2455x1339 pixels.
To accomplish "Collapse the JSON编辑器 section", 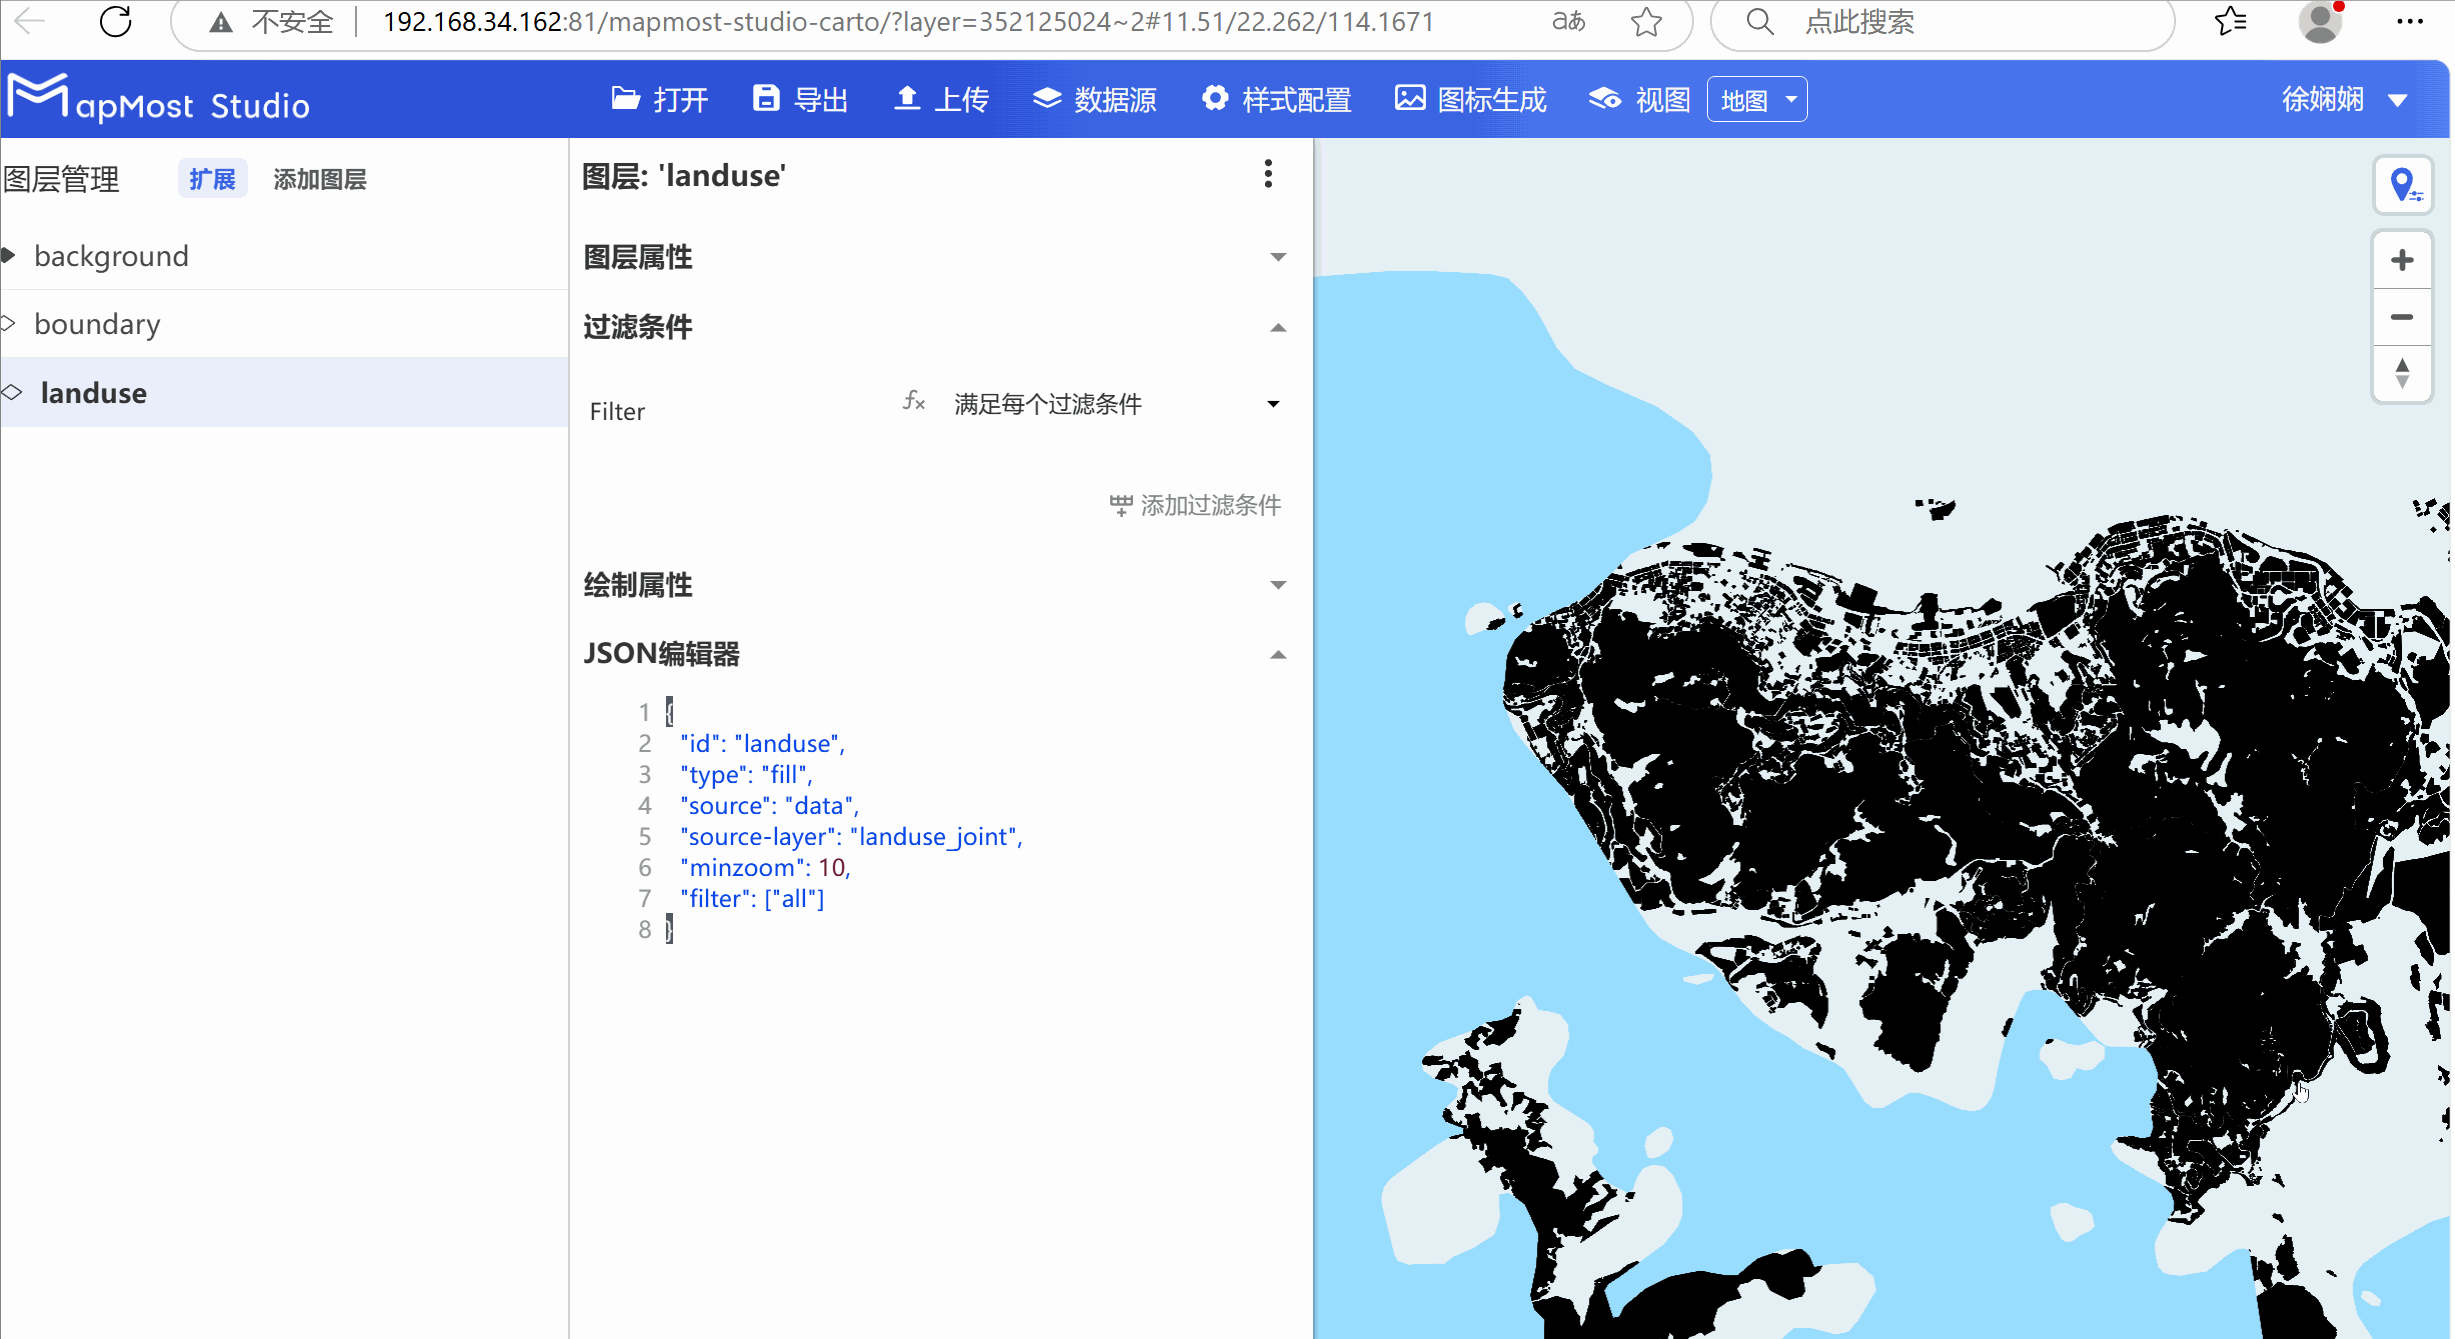I will 1277,654.
